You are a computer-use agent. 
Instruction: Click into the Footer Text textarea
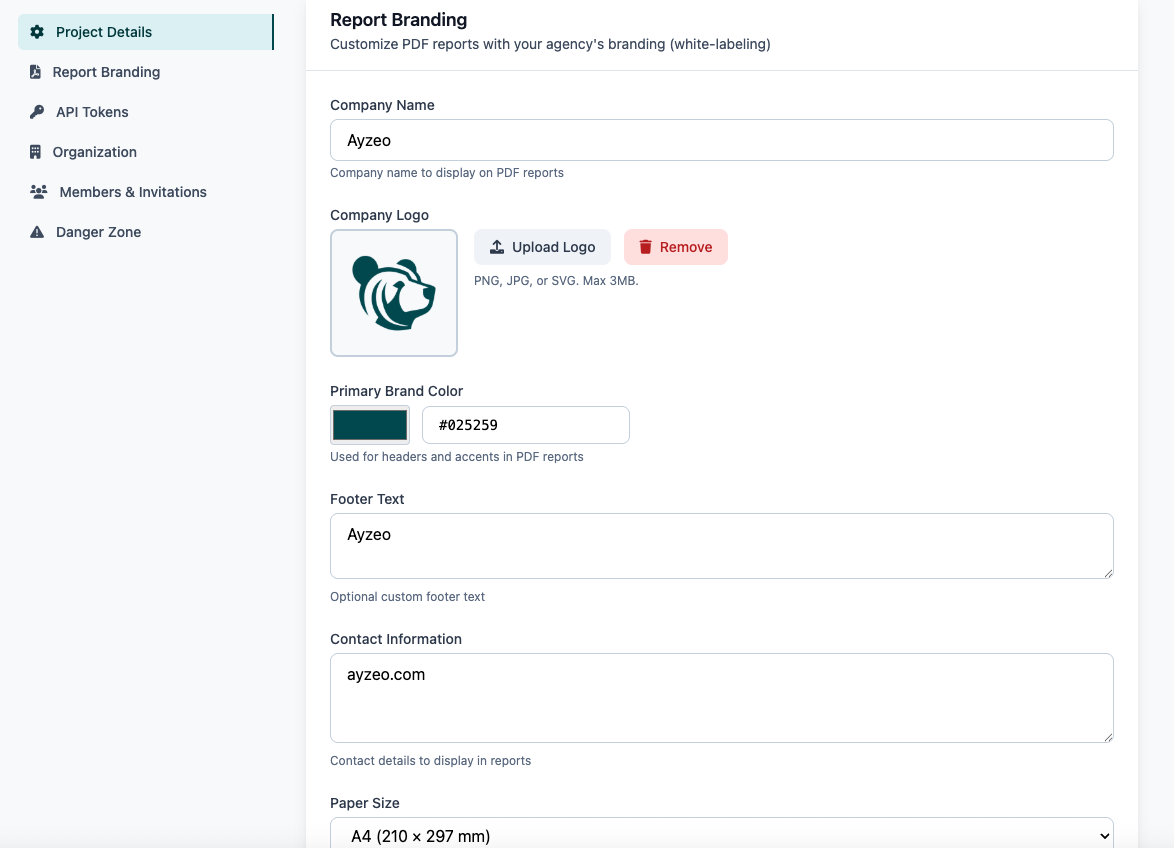point(721,546)
